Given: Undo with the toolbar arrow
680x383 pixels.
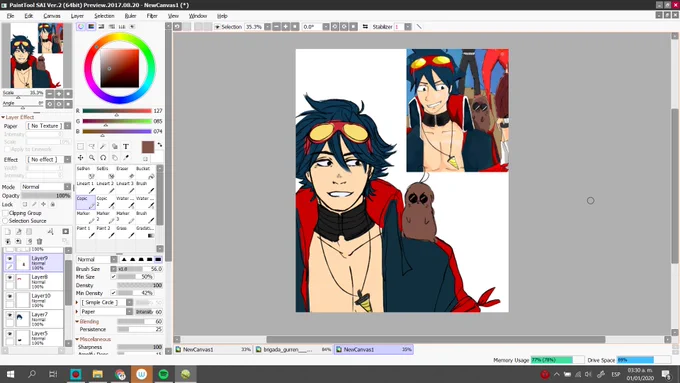Looking at the screenshot, I should (177, 26).
